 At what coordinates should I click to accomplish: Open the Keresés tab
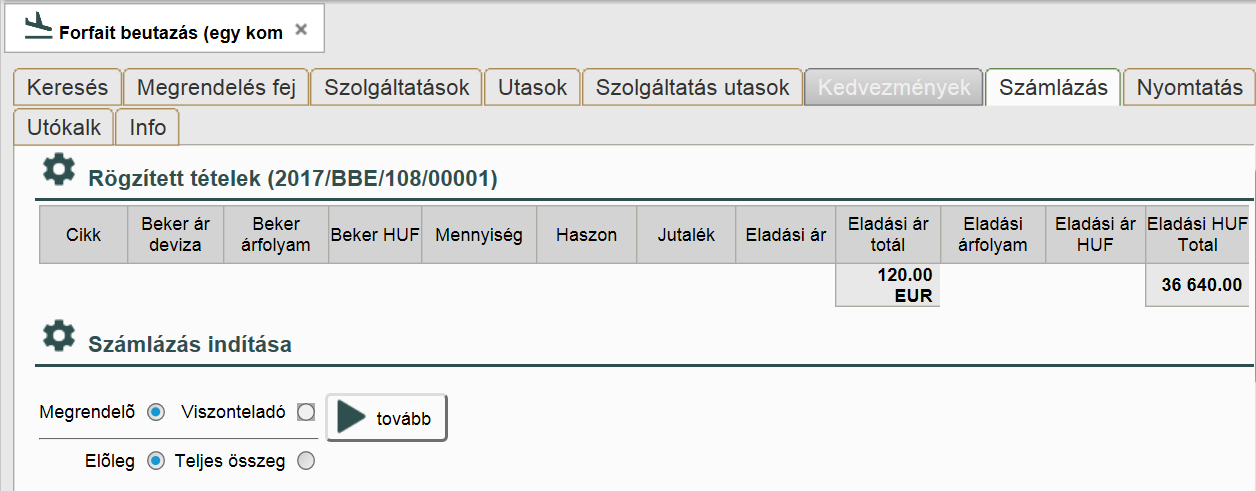[67, 88]
